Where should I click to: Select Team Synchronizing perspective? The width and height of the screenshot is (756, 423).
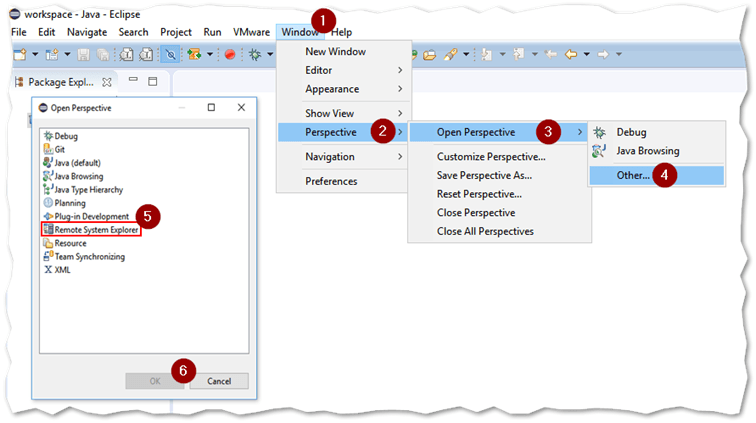pyautogui.click(x=84, y=257)
